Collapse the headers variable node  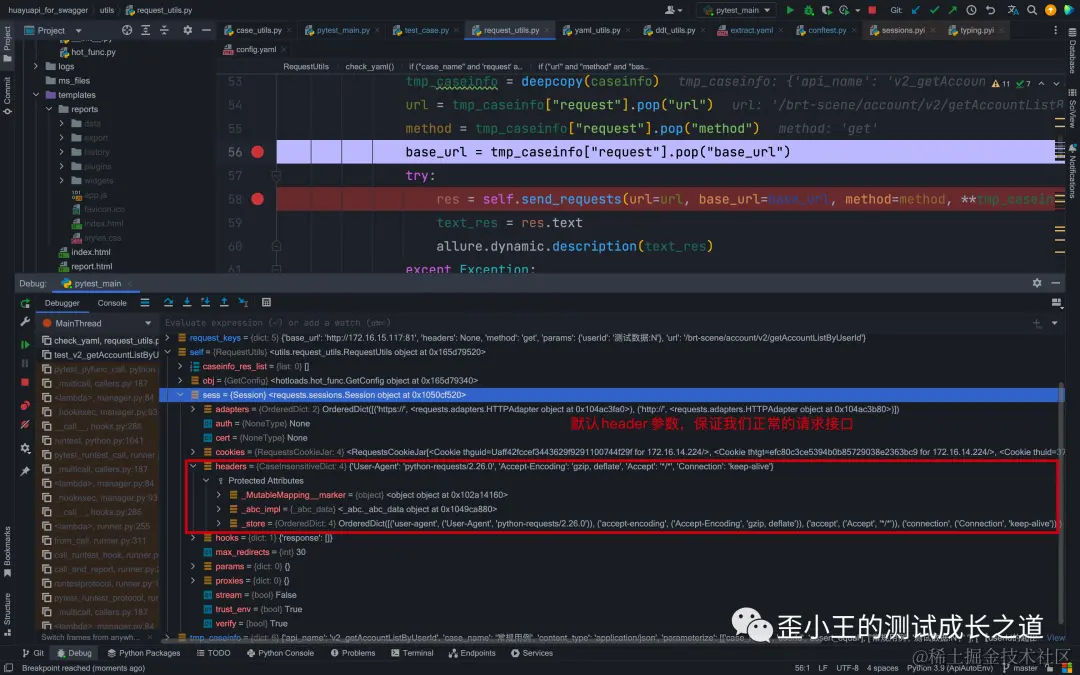pyautogui.click(x=193, y=466)
